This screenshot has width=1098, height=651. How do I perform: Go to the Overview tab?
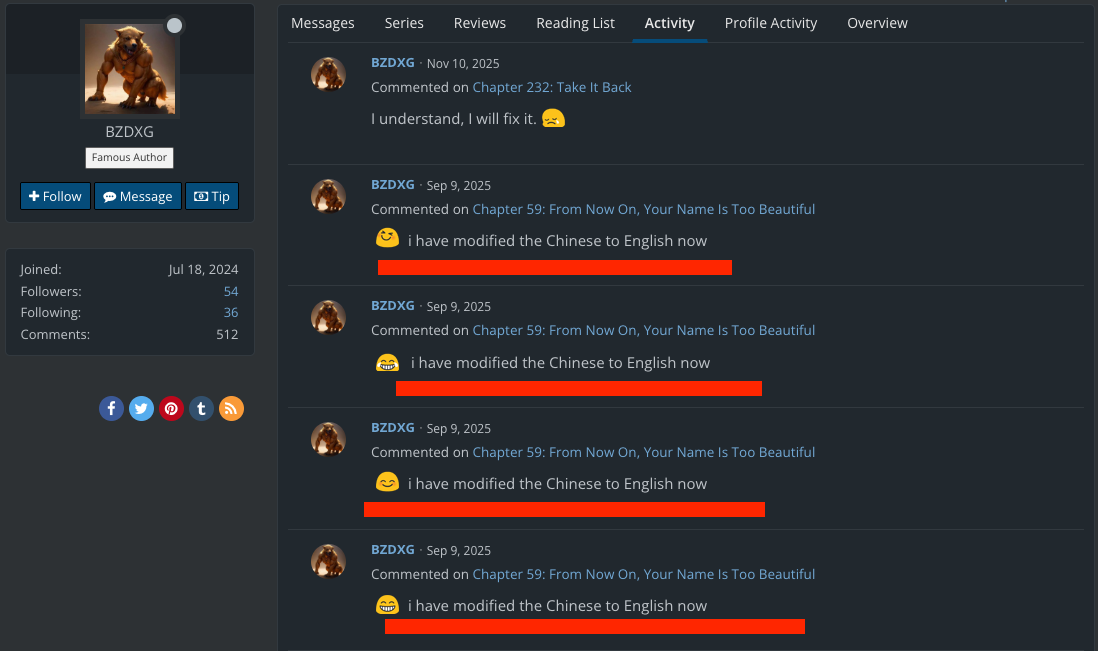[x=877, y=23]
